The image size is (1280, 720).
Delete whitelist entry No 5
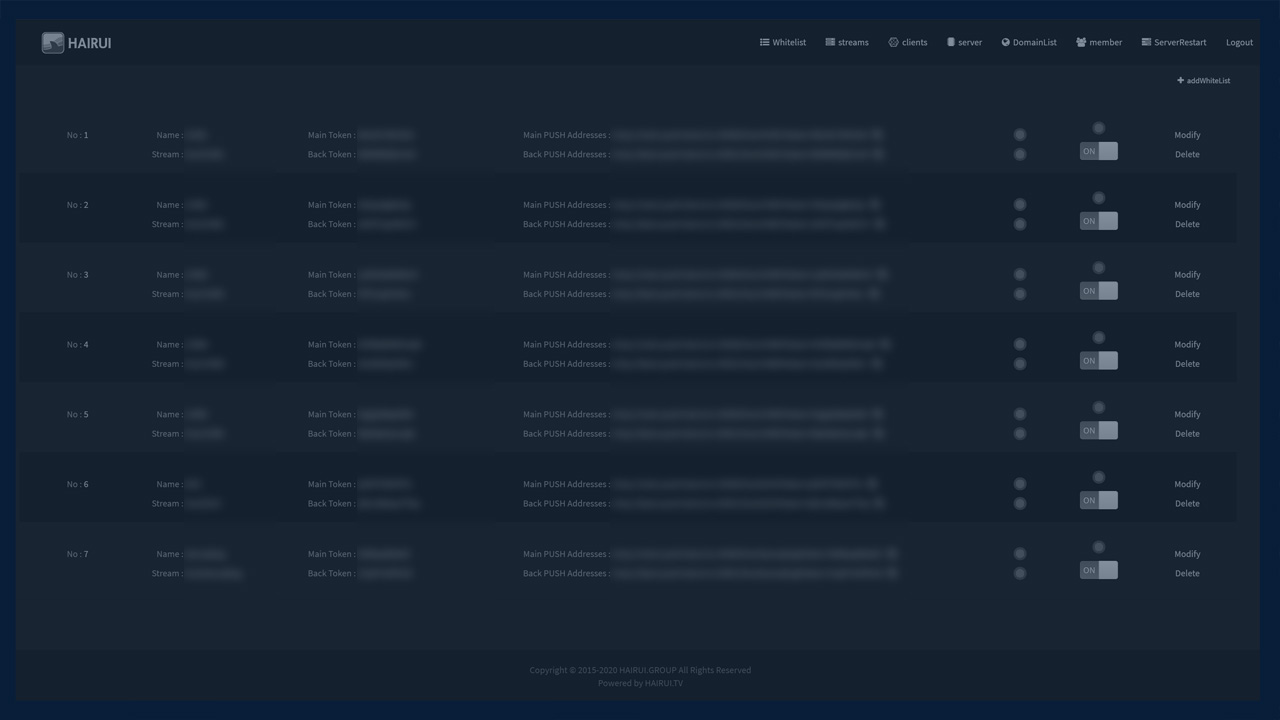click(x=1187, y=434)
